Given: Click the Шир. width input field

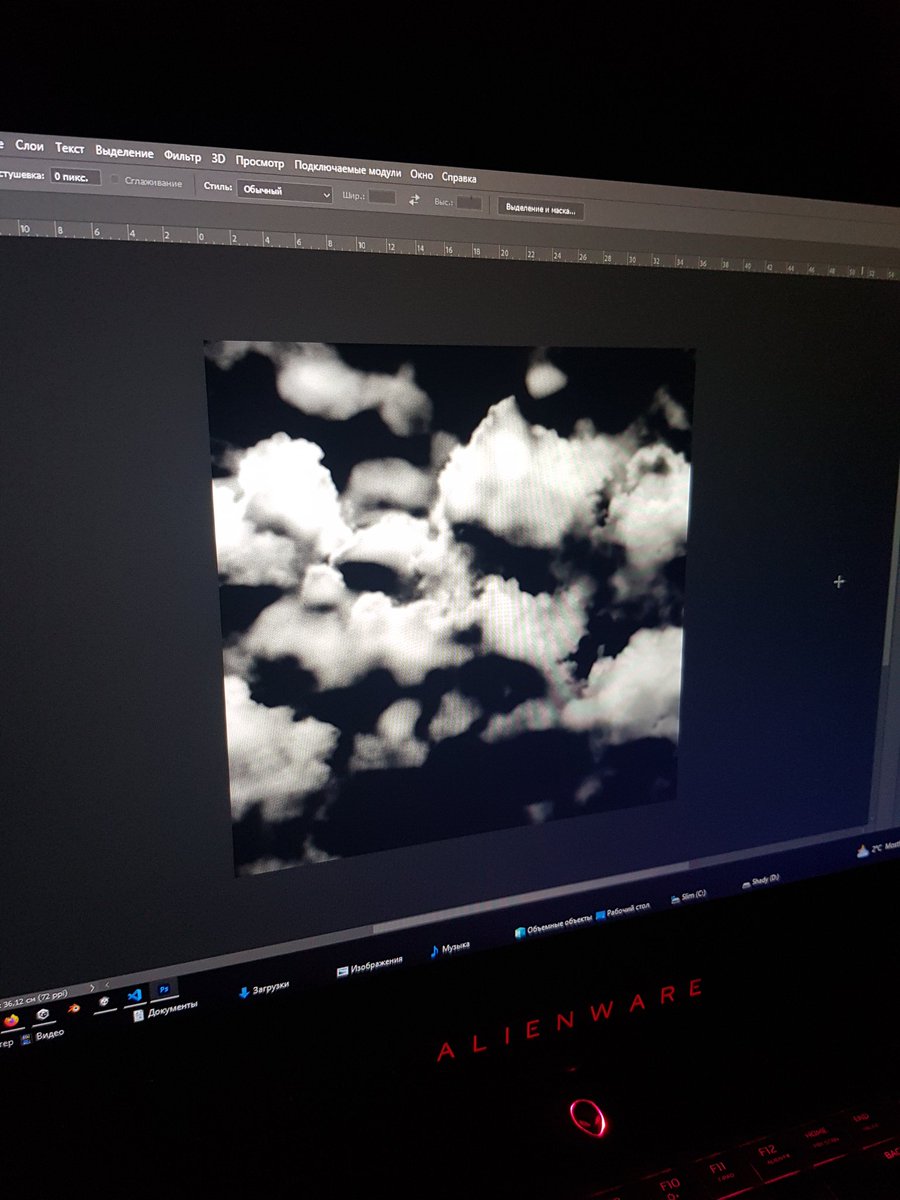Looking at the screenshot, I should [382, 197].
